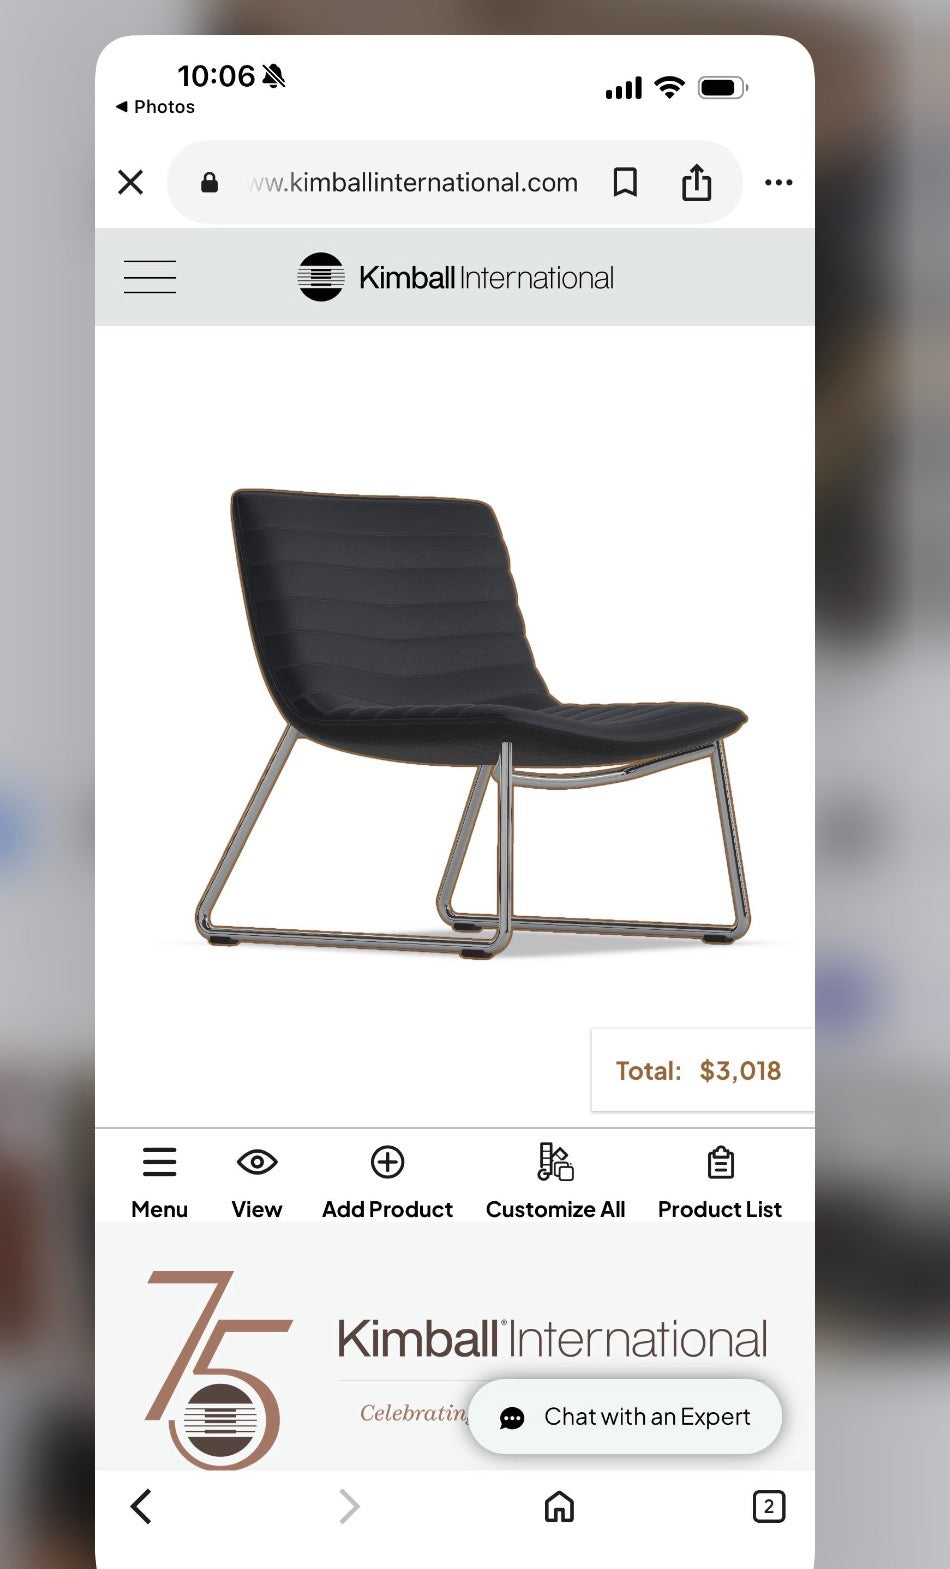Tap the browser home icon
This screenshot has width=950, height=1569.
click(x=559, y=1506)
